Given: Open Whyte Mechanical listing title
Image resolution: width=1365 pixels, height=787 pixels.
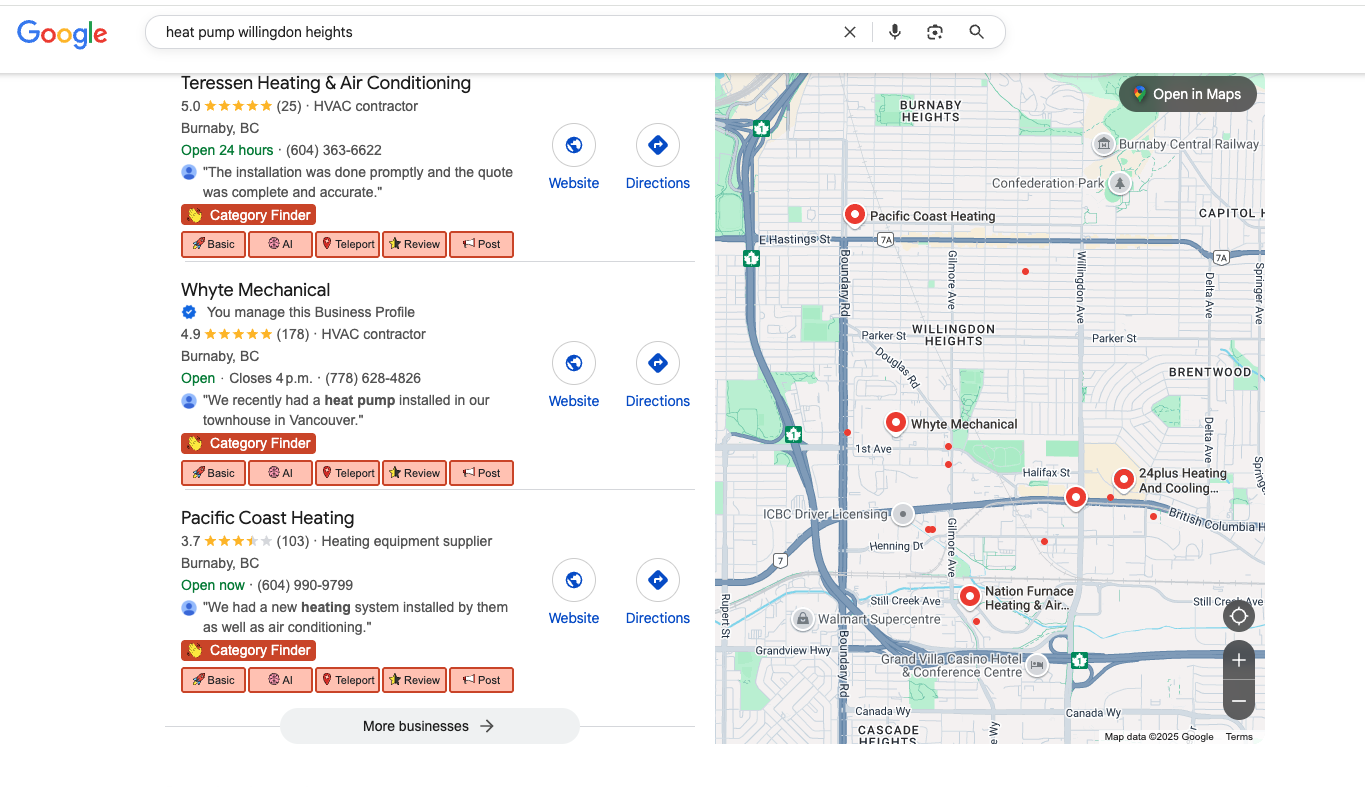Looking at the screenshot, I should 255,290.
